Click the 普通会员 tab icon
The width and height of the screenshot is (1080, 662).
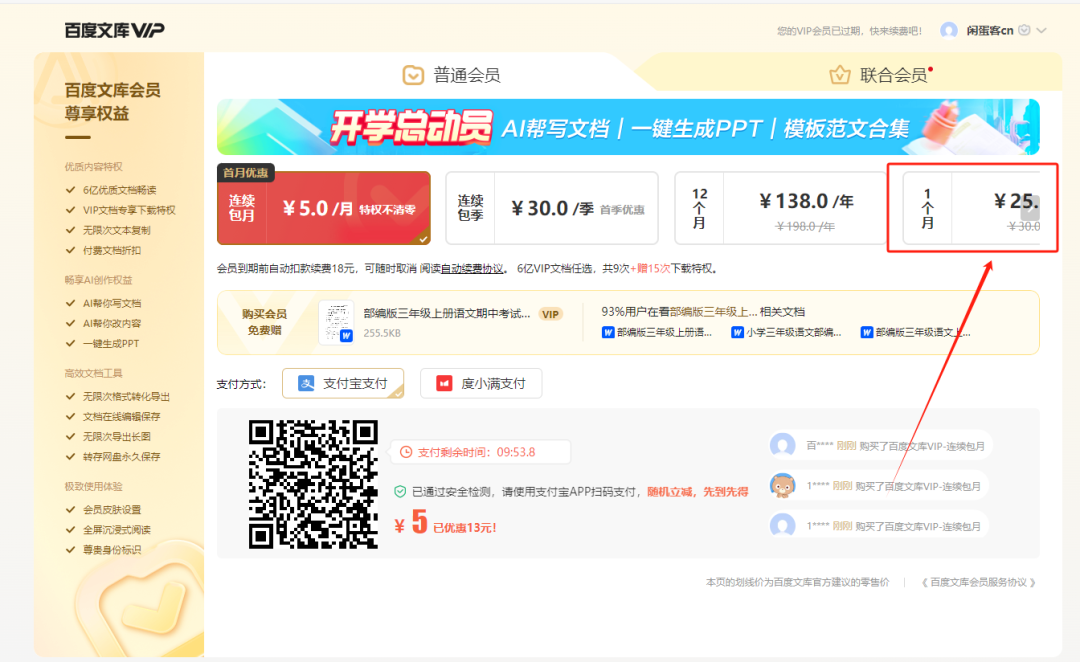point(413,75)
